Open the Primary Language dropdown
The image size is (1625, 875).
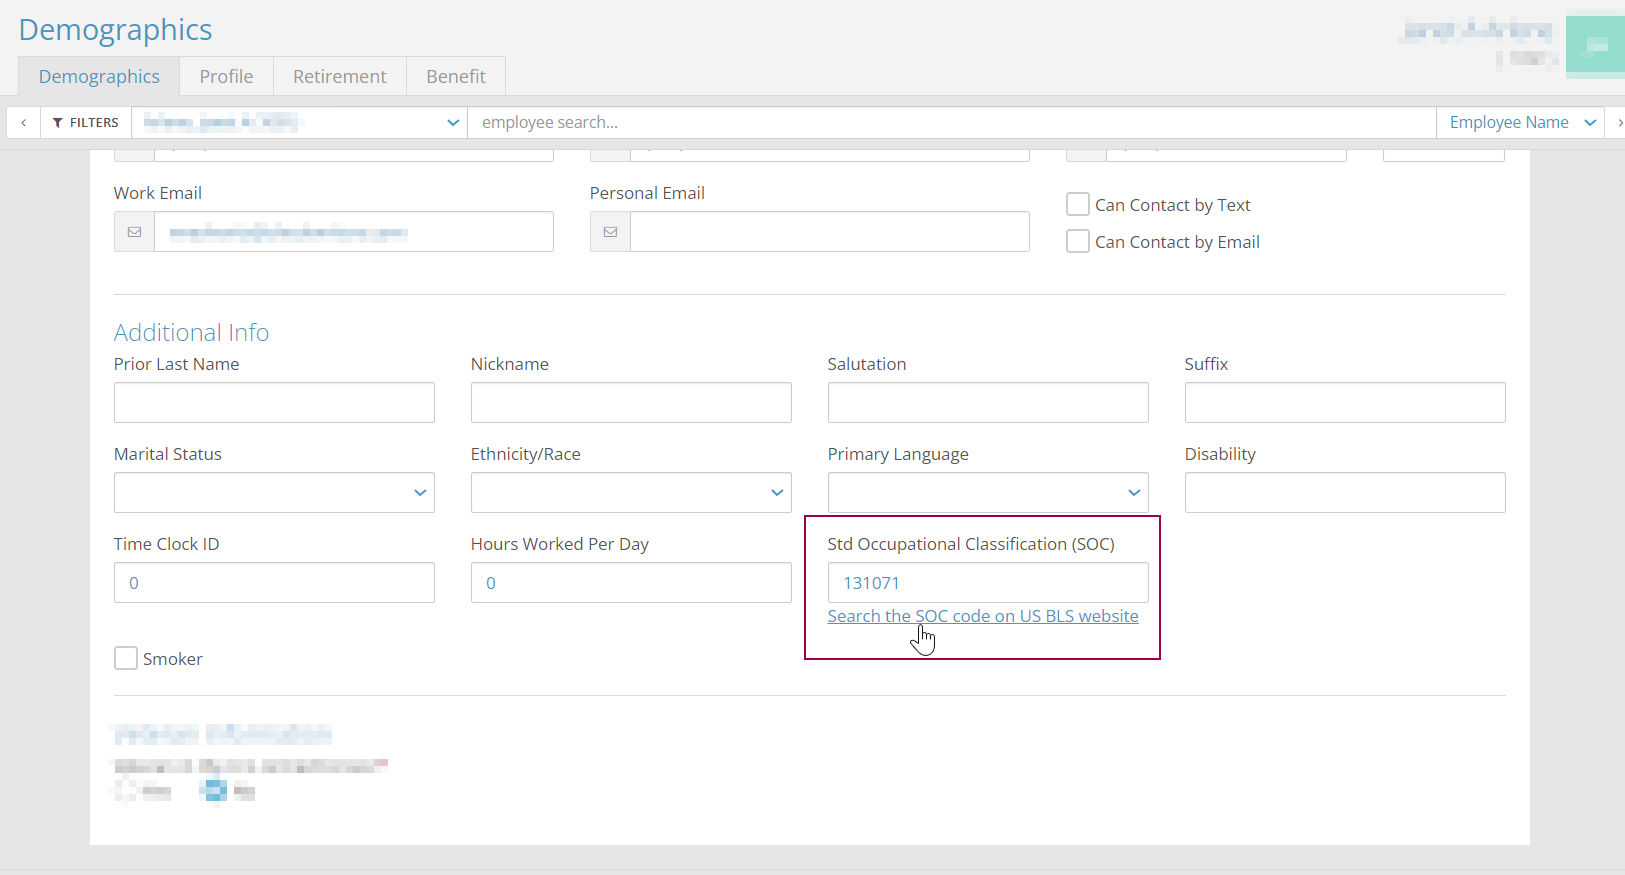[x=988, y=493]
